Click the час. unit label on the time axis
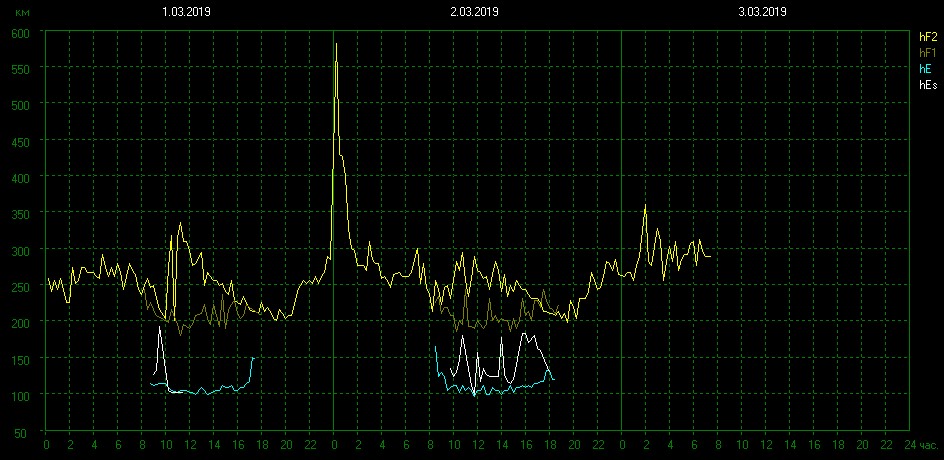This screenshot has width=944, height=460. pyautogui.click(x=927, y=445)
